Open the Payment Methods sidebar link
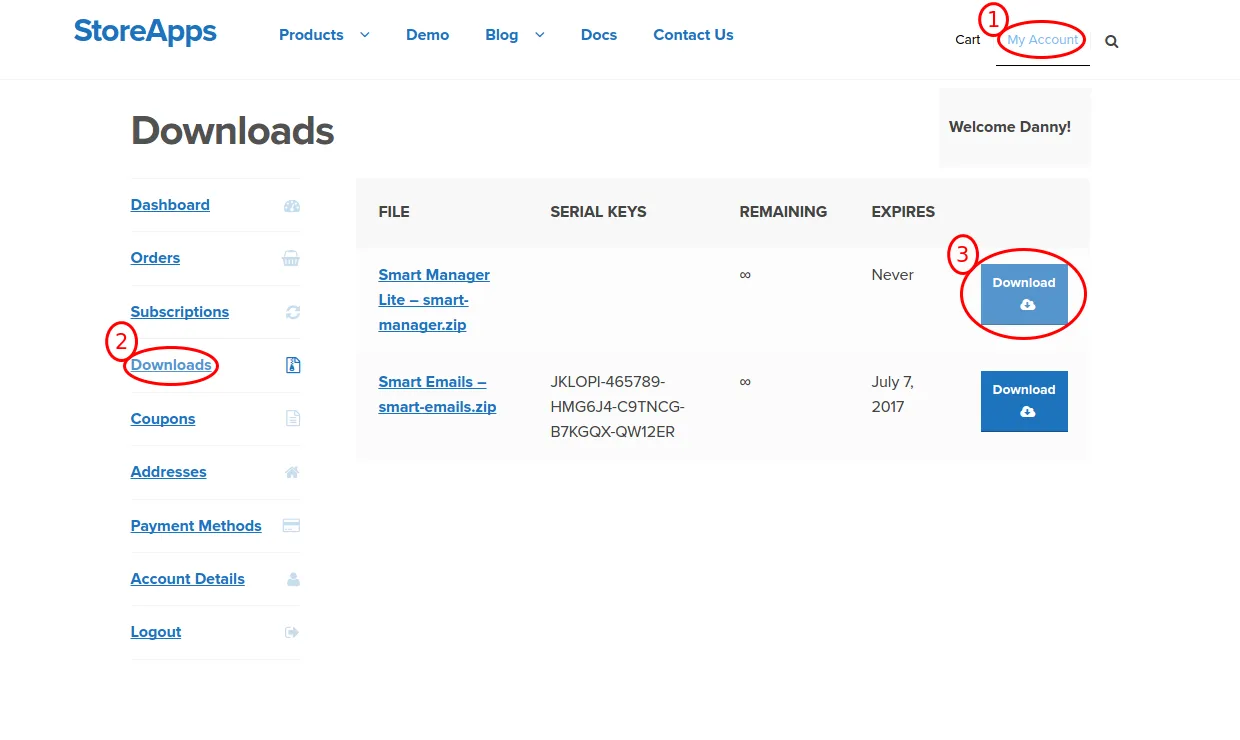Screen dimensions: 1240x740 [196, 526]
